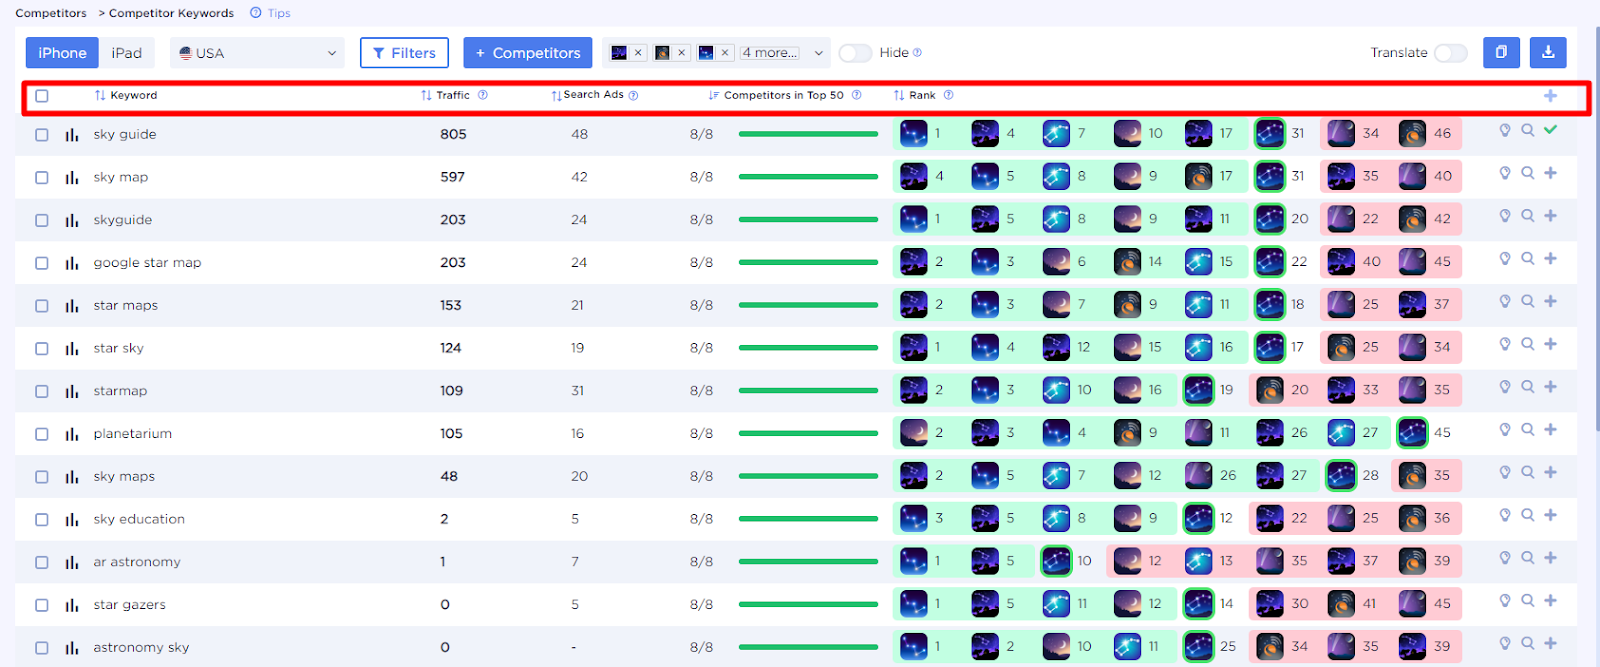Check the sky guide row checkbox

click(x=42, y=135)
